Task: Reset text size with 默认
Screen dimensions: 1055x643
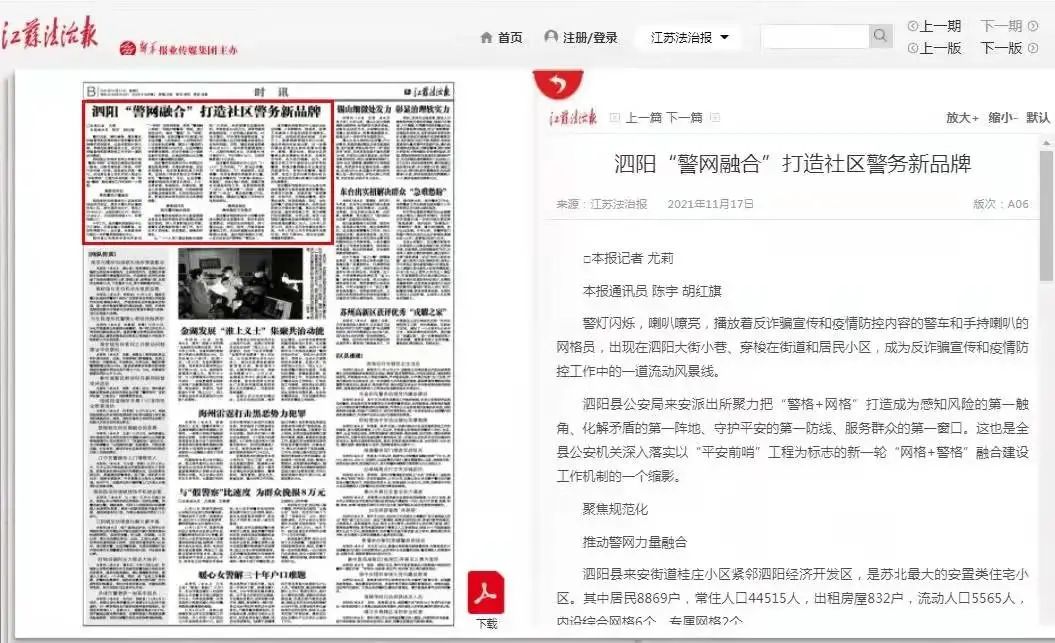Action: click(x=1038, y=118)
